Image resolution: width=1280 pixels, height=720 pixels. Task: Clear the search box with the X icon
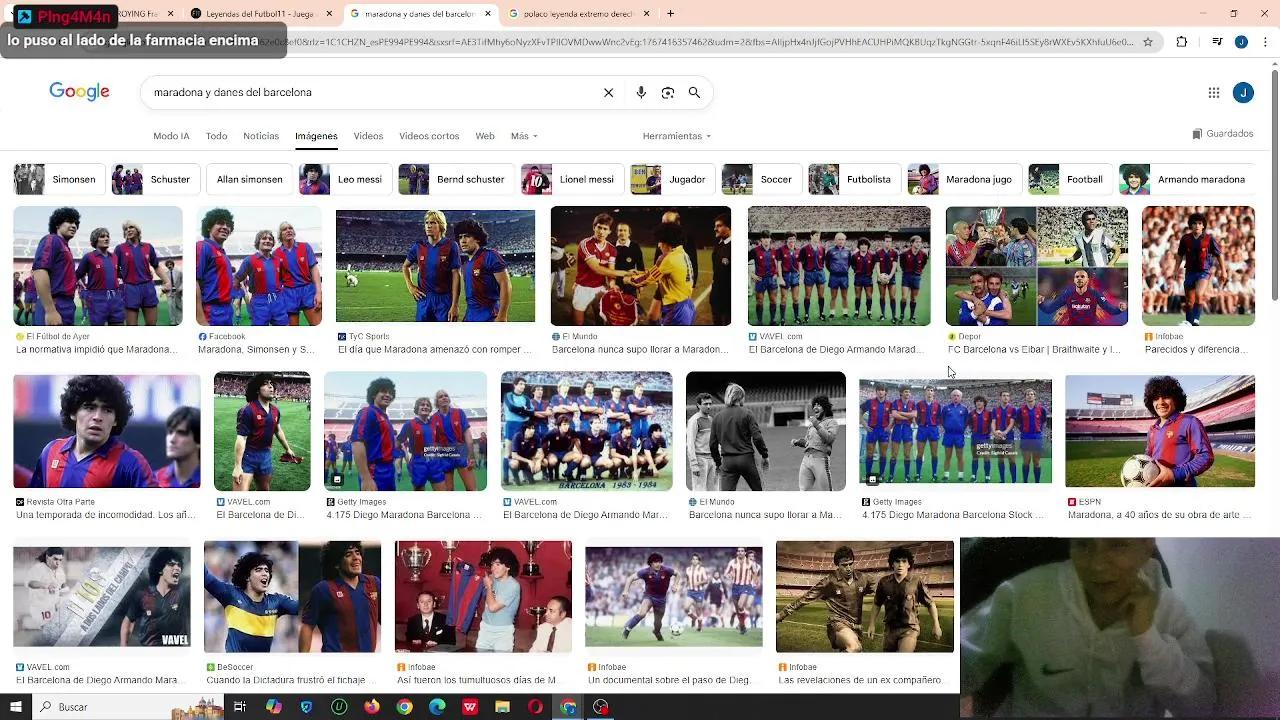(x=608, y=93)
